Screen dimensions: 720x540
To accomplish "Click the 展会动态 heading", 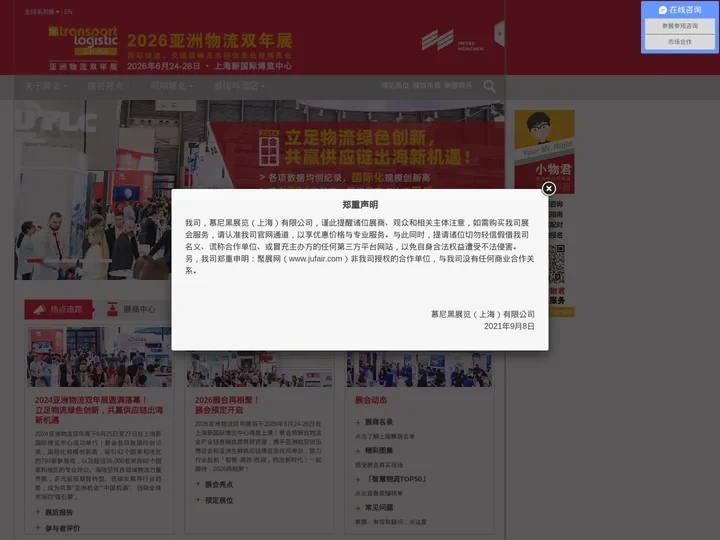I will pyautogui.click(x=371, y=400).
